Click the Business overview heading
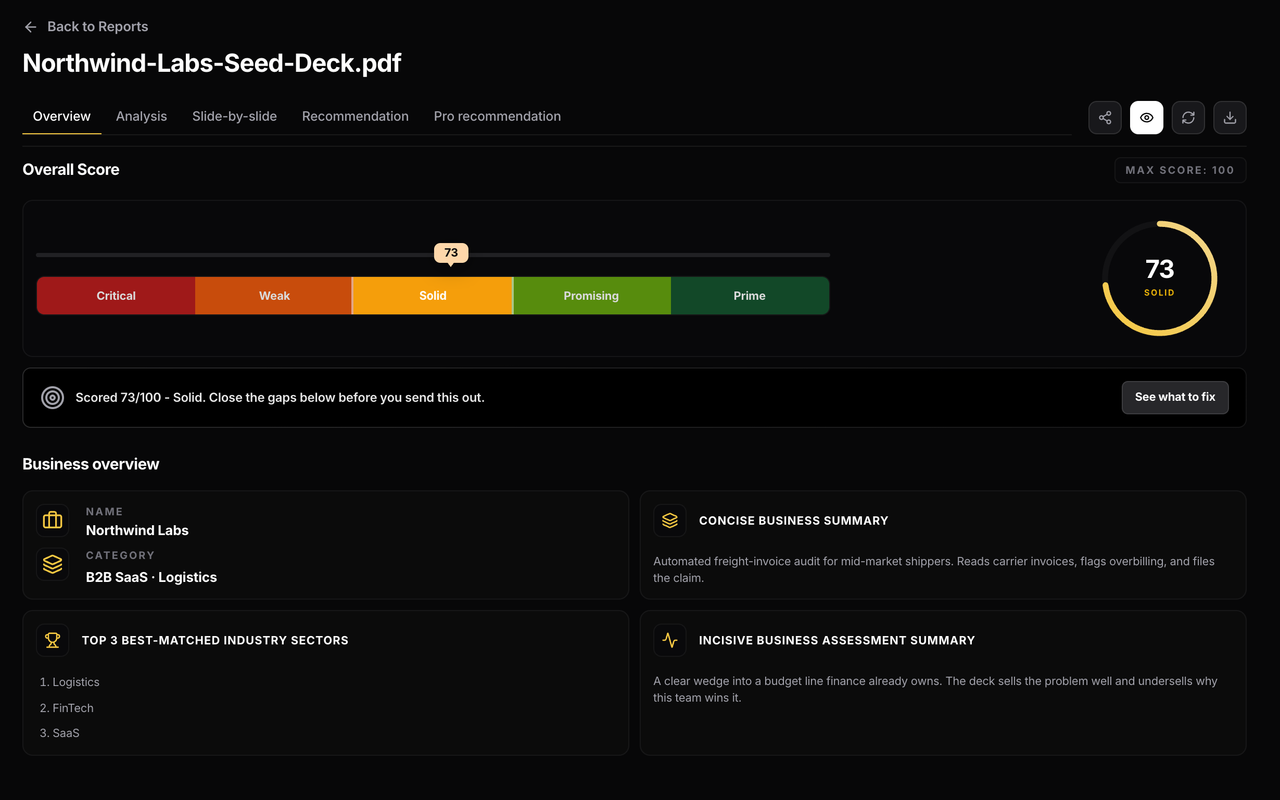The height and width of the screenshot is (800, 1280). pyautogui.click(x=91, y=464)
